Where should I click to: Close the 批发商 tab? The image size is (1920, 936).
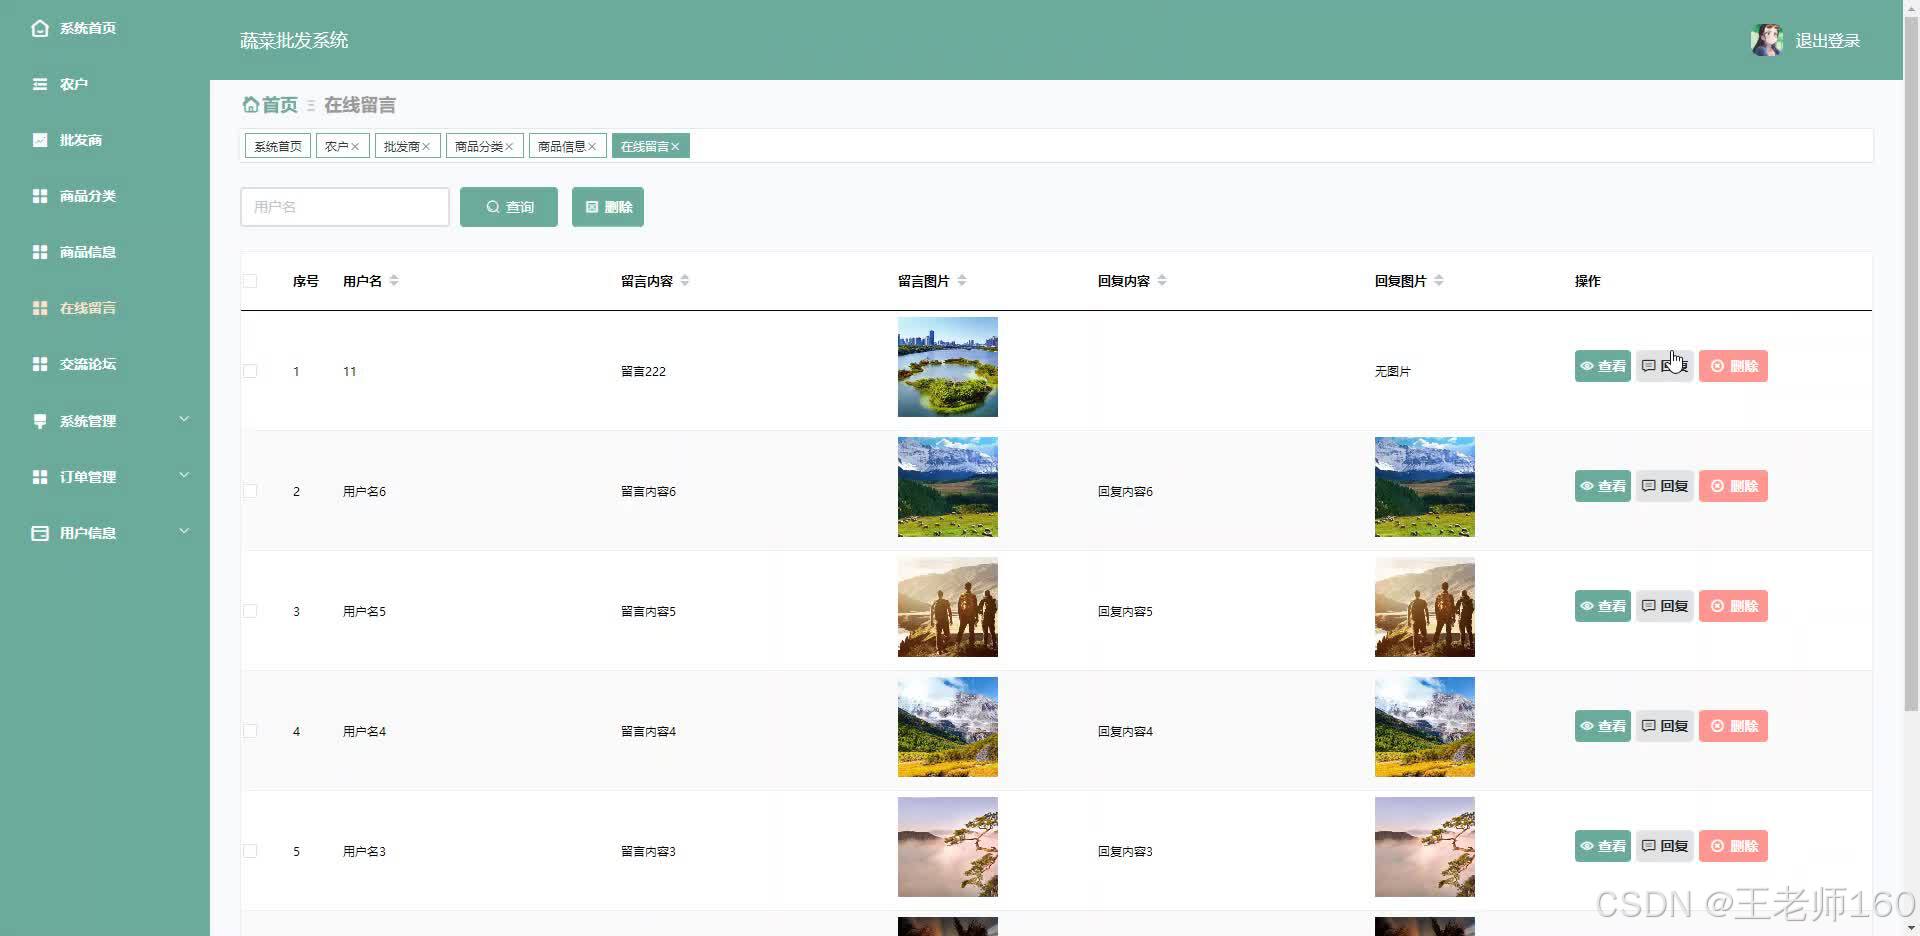coord(426,147)
